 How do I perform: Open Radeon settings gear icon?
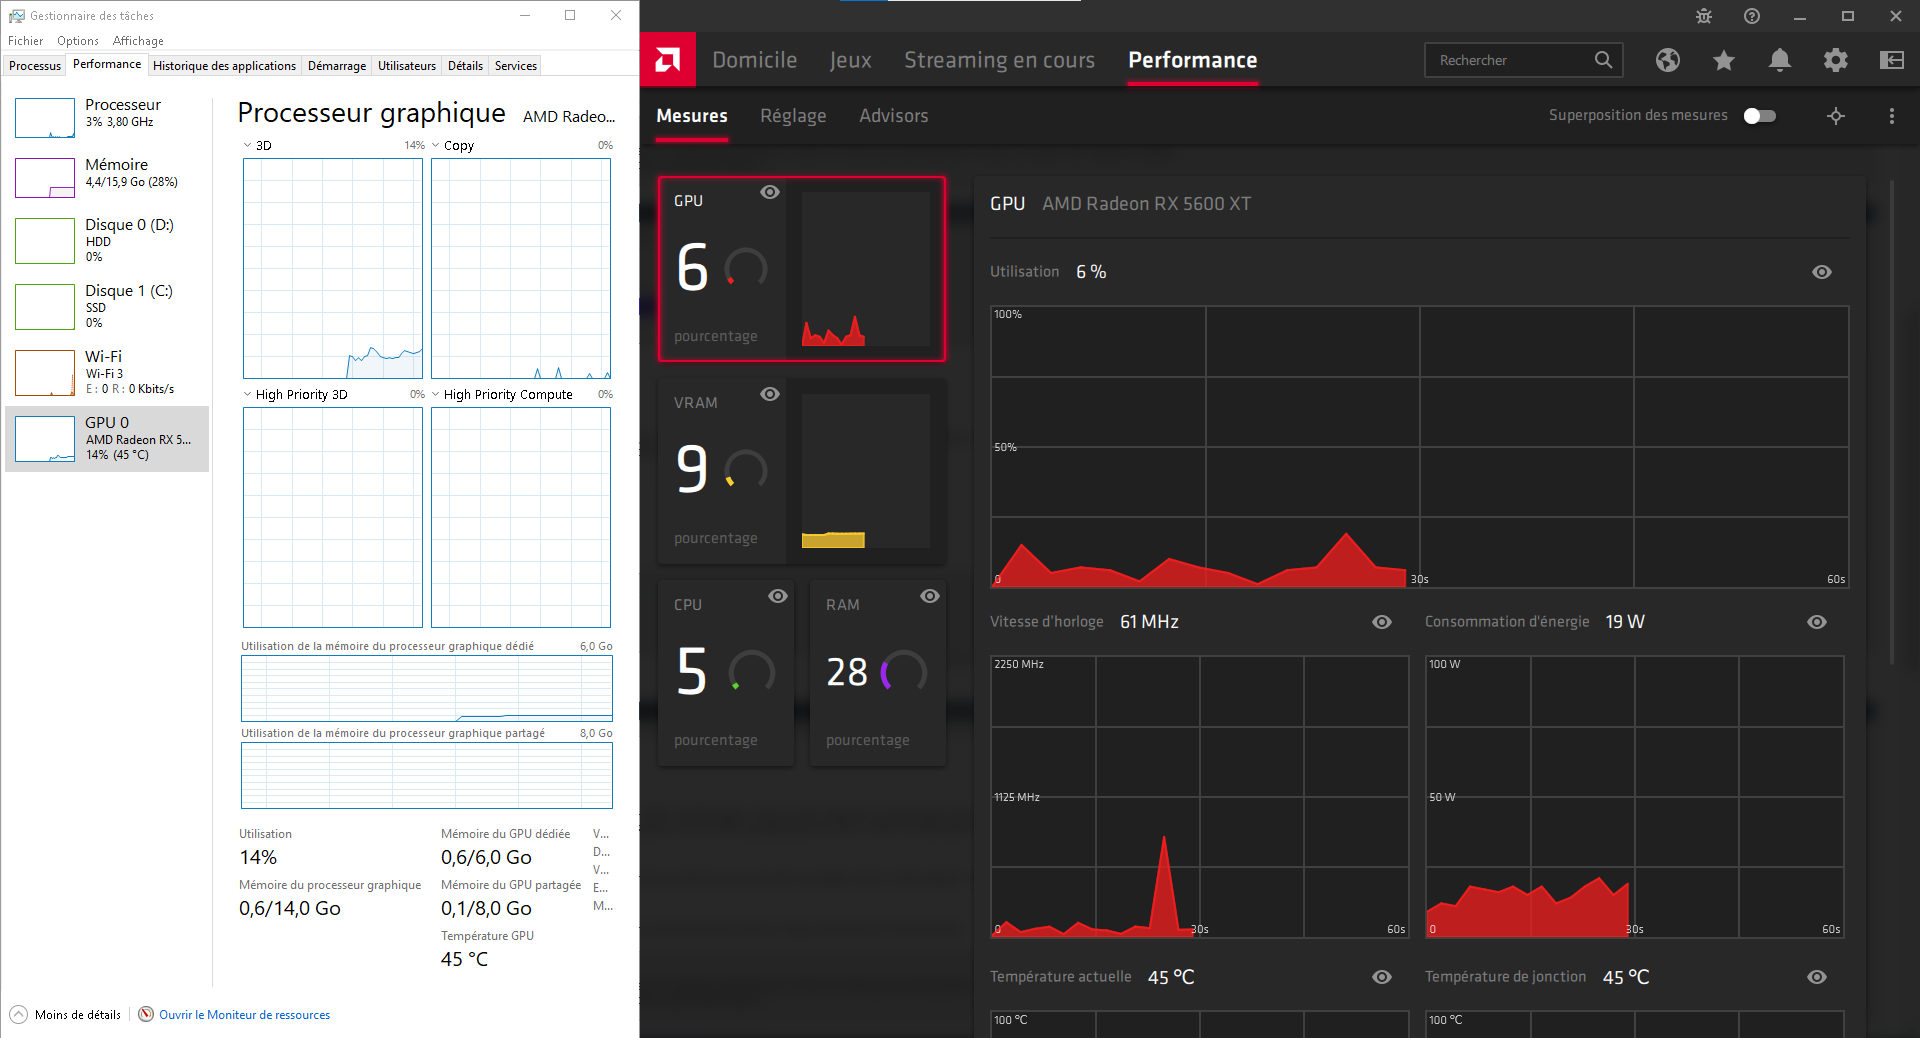coord(1836,60)
